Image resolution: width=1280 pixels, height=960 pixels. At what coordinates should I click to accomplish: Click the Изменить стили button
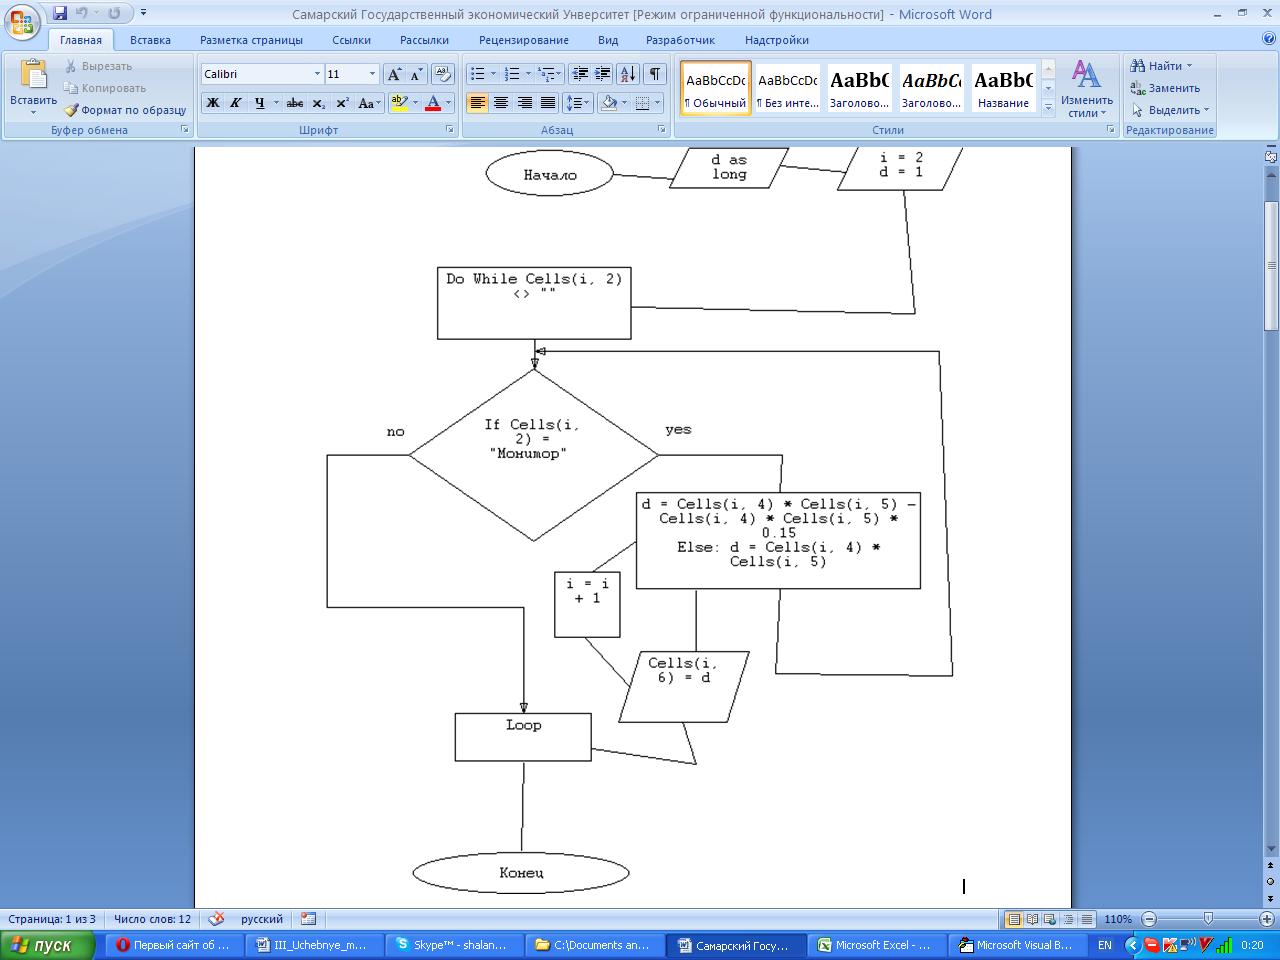1086,88
